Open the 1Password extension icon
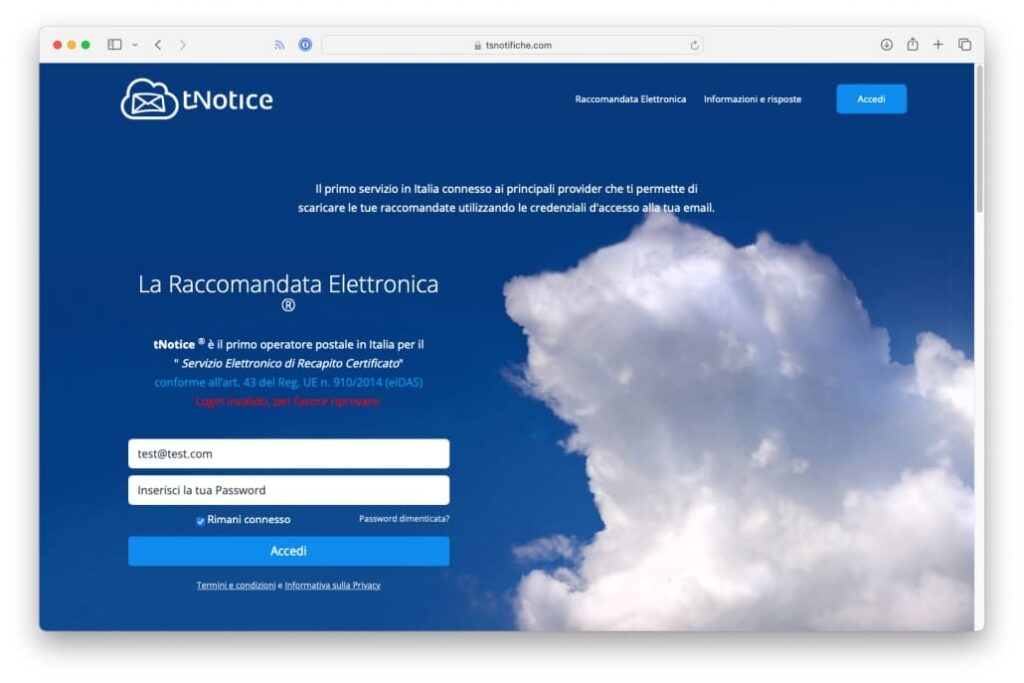Image resolution: width=1024 pixels, height=683 pixels. (x=305, y=44)
